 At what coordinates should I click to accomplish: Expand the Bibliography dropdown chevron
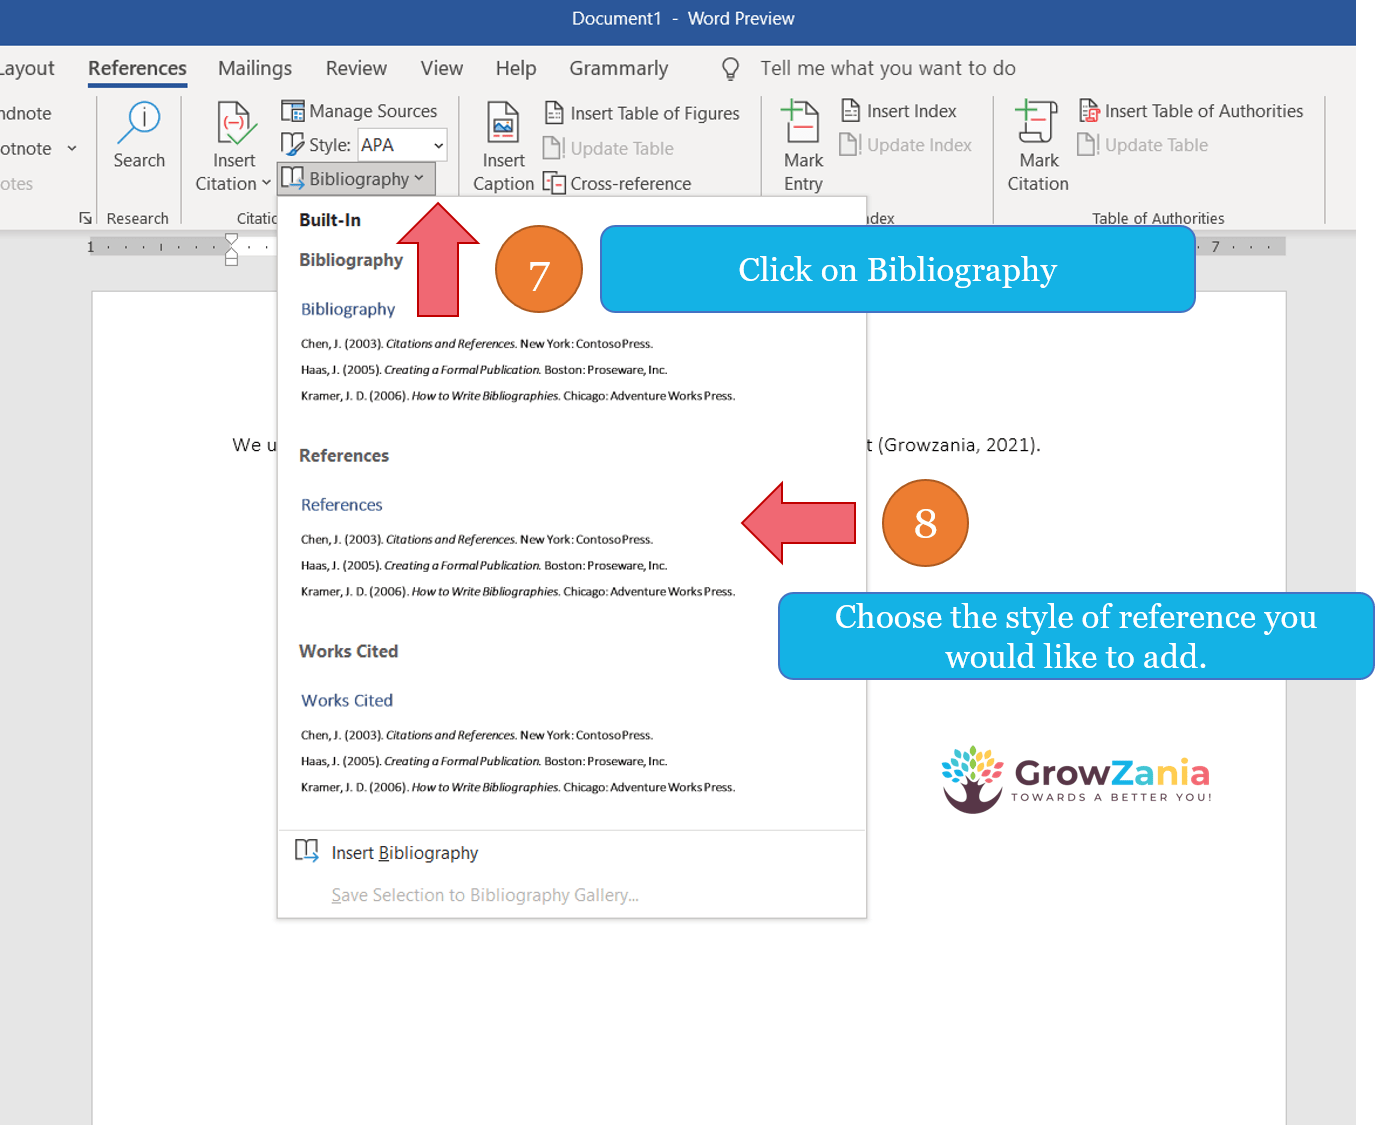(419, 178)
